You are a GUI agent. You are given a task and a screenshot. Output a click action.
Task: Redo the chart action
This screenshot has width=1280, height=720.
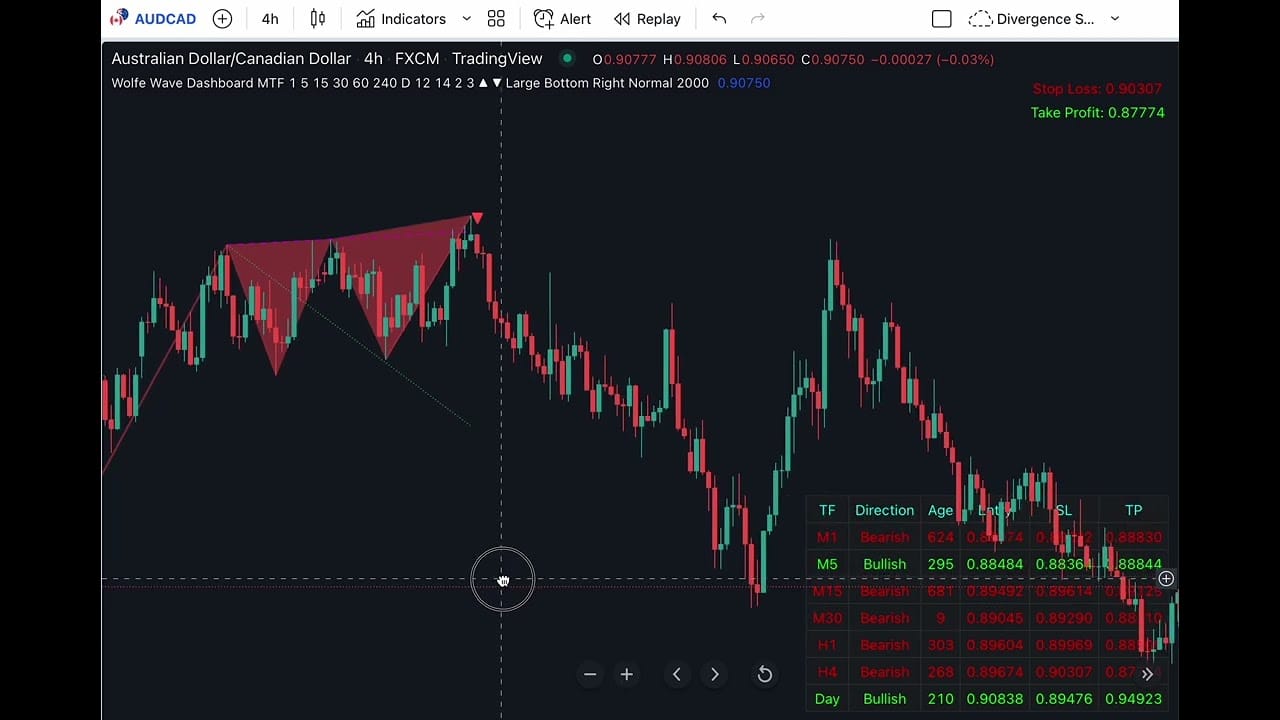click(x=757, y=18)
